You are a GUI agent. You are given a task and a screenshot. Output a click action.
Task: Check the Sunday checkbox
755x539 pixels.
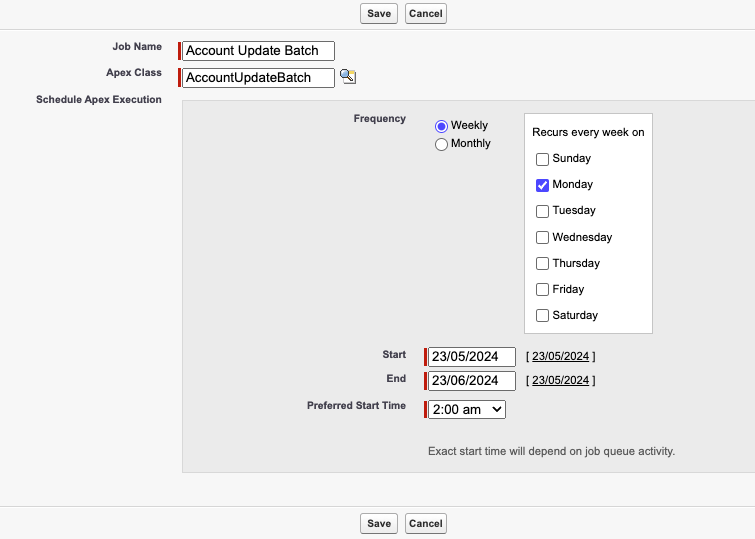point(542,159)
